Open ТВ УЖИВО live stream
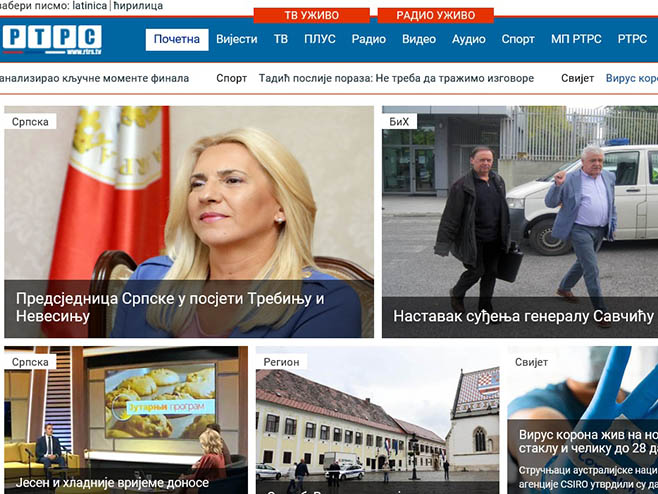This screenshot has height=494, width=658. pyautogui.click(x=311, y=16)
